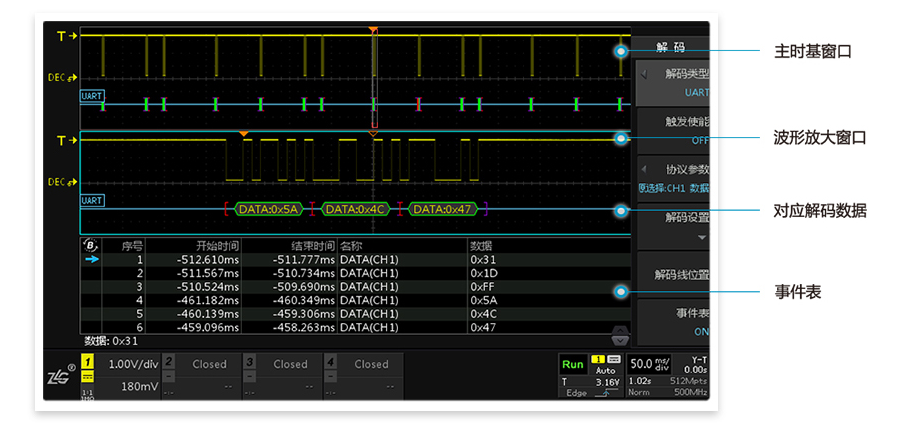Click the T trigger level marker in main window
Screen dimensions: 898x428
click(67, 36)
